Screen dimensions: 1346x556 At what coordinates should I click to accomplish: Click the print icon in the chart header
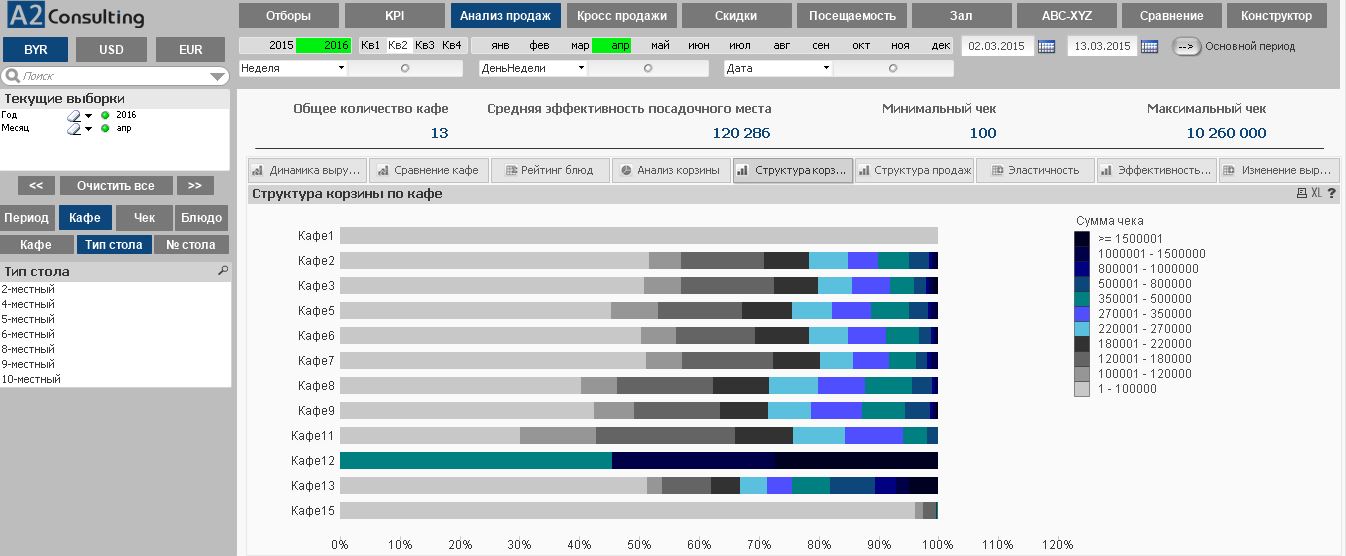click(x=1301, y=194)
